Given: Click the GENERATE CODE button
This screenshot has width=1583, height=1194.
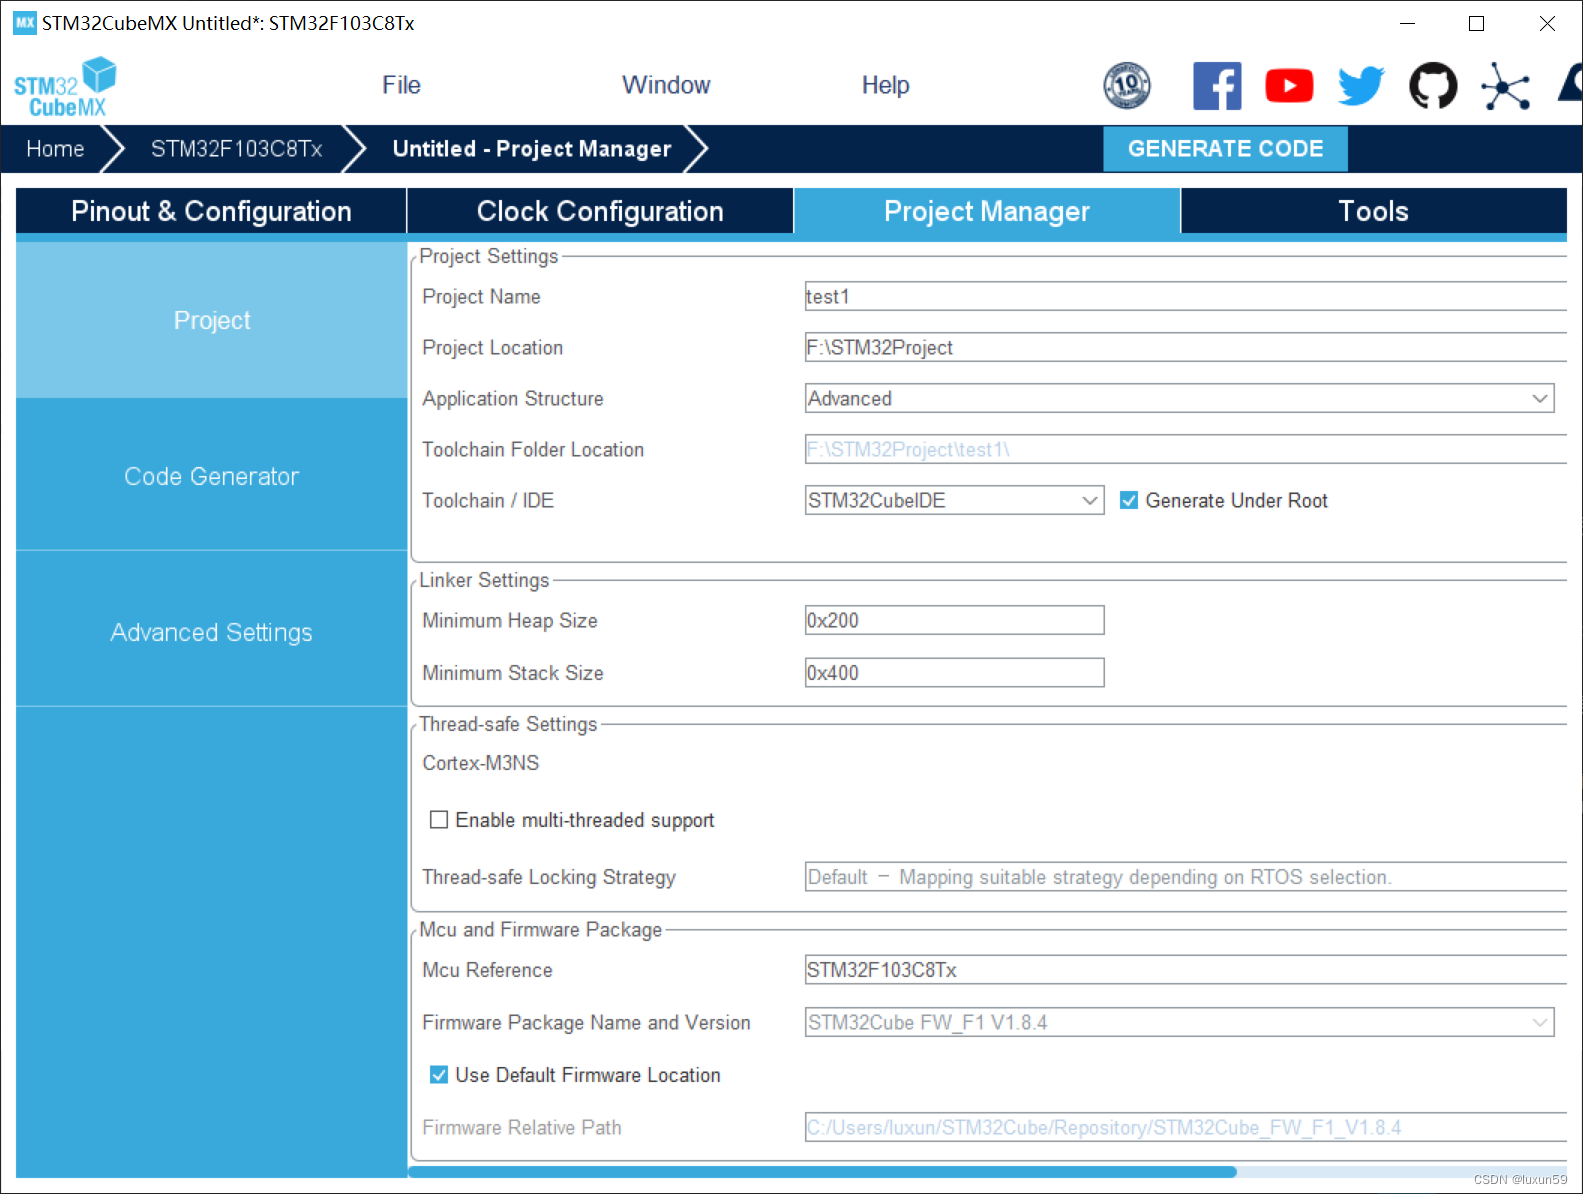Looking at the screenshot, I should click(x=1225, y=148).
